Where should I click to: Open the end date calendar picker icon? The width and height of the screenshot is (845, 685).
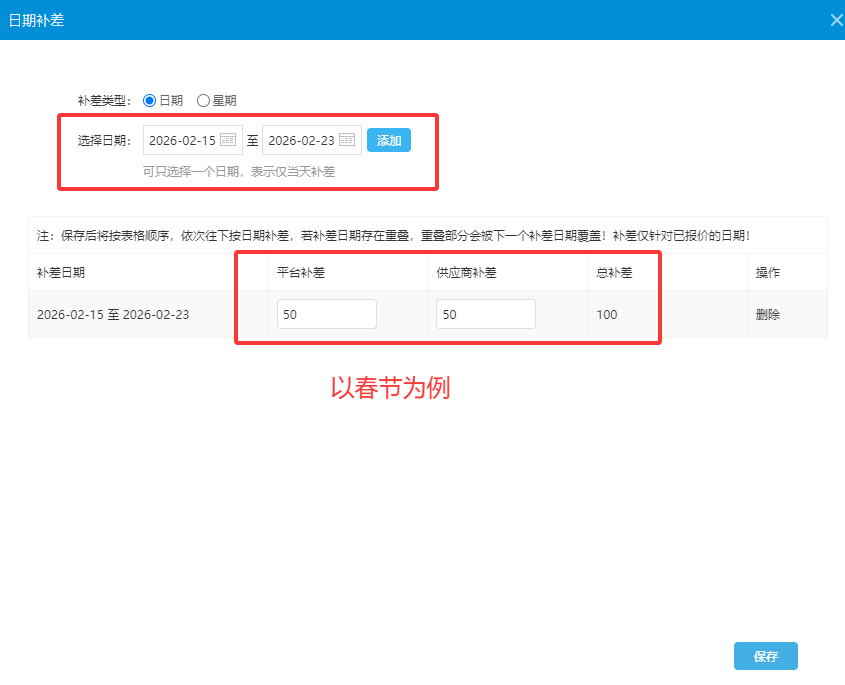(x=347, y=140)
